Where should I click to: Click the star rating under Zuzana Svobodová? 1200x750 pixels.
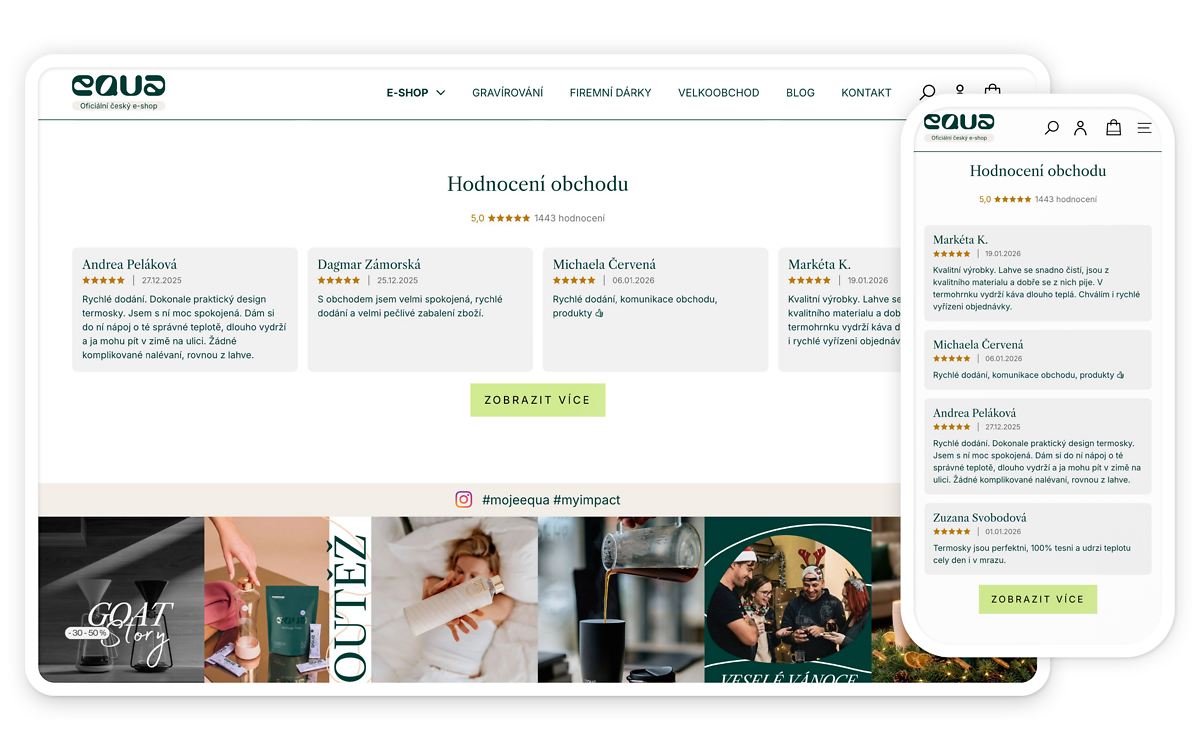click(952, 532)
